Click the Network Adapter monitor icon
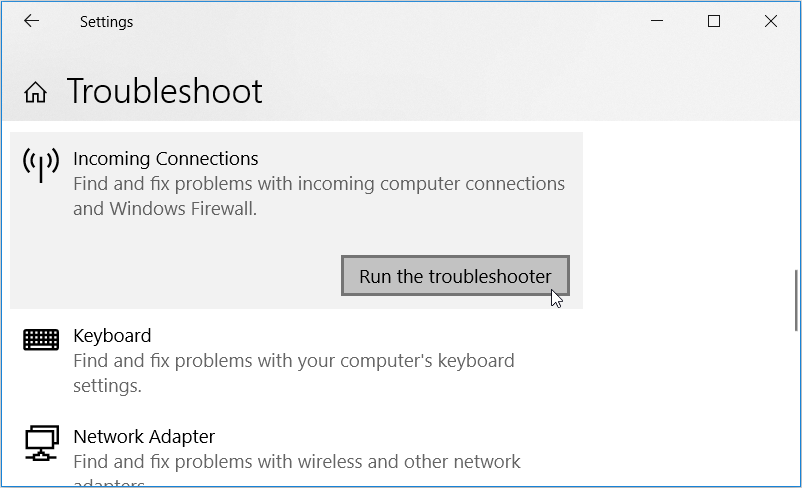 pos(41,441)
